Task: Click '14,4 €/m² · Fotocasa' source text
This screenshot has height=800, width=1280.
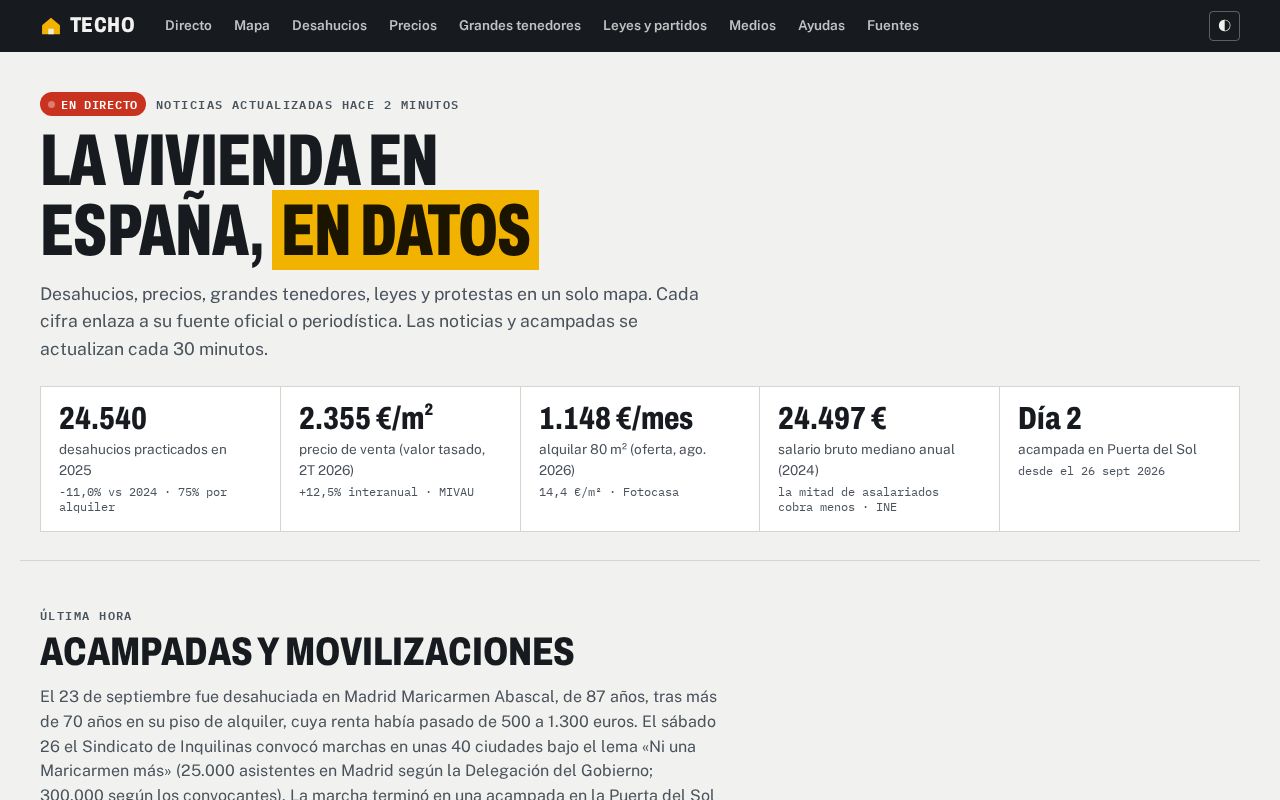Action: (x=609, y=492)
